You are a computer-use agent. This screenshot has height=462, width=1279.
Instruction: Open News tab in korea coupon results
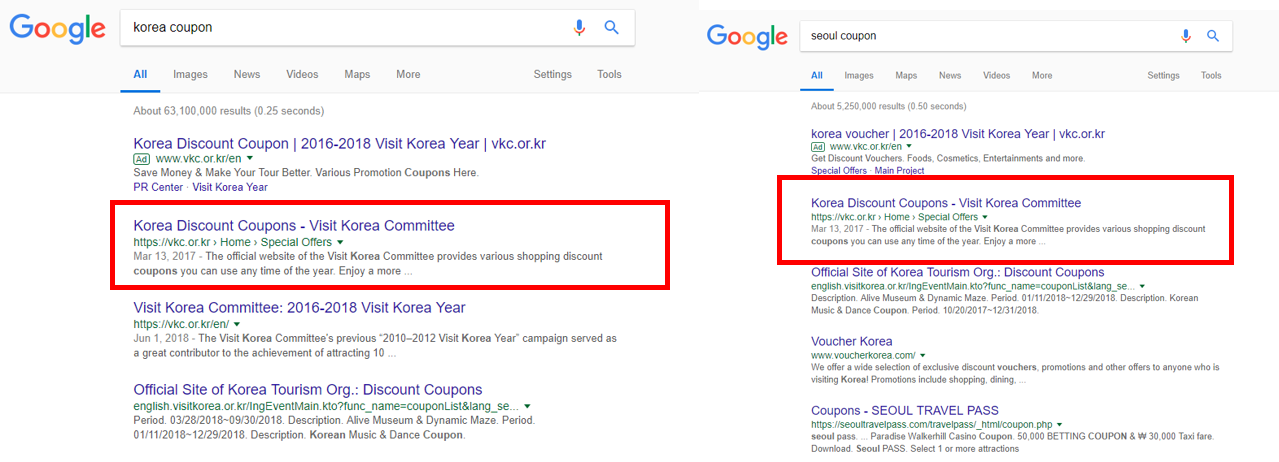[247, 74]
